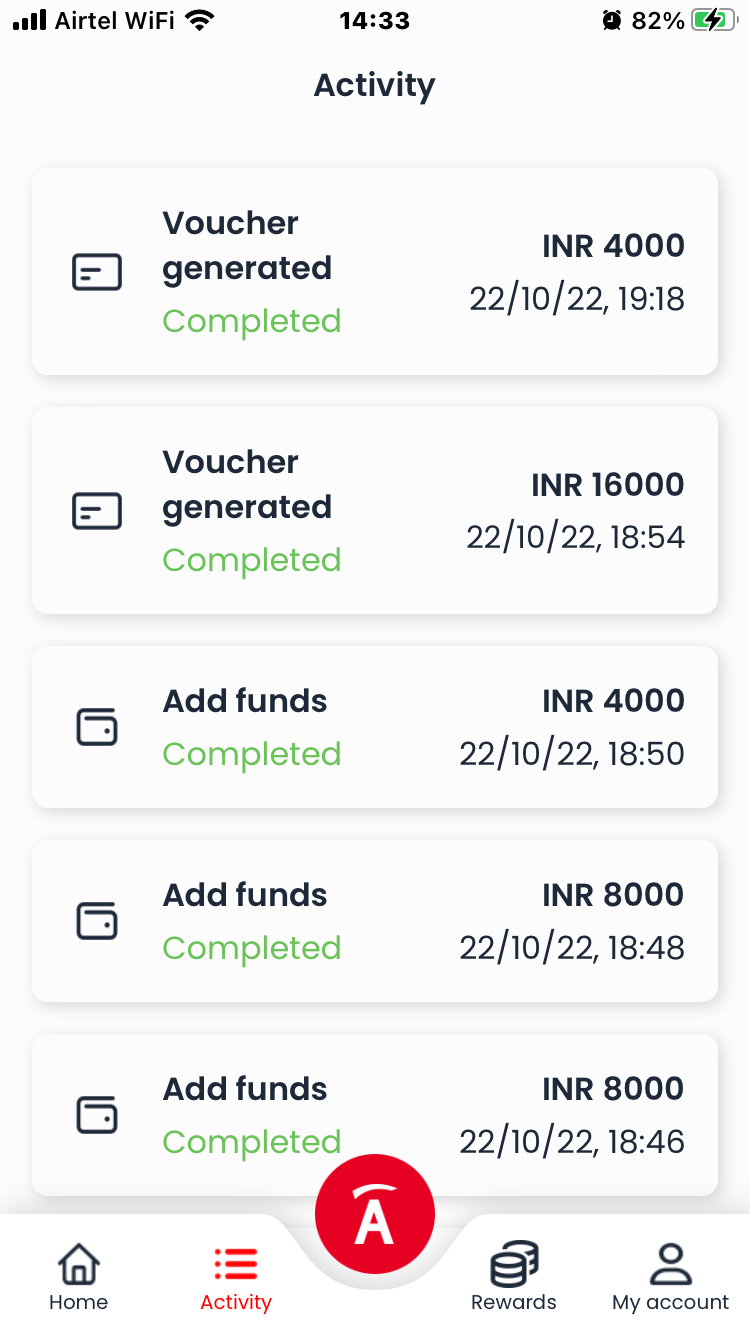Open the My account tab
750x1334 pixels.
click(x=671, y=1277)
